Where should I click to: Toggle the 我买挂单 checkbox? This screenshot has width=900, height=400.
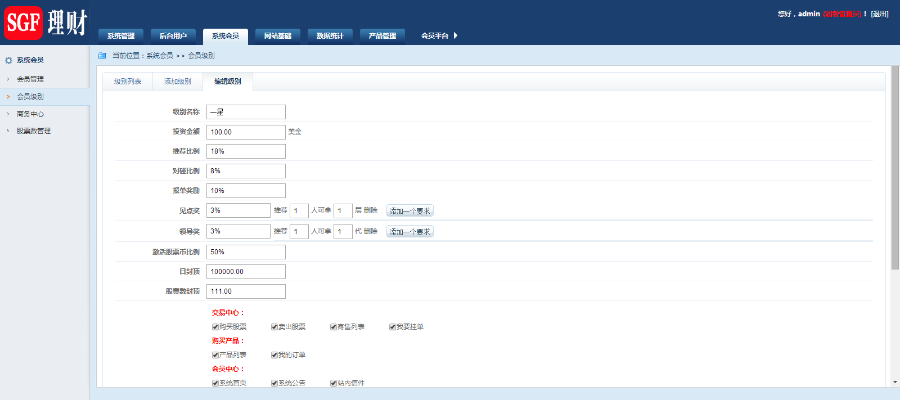click(393, 327)
